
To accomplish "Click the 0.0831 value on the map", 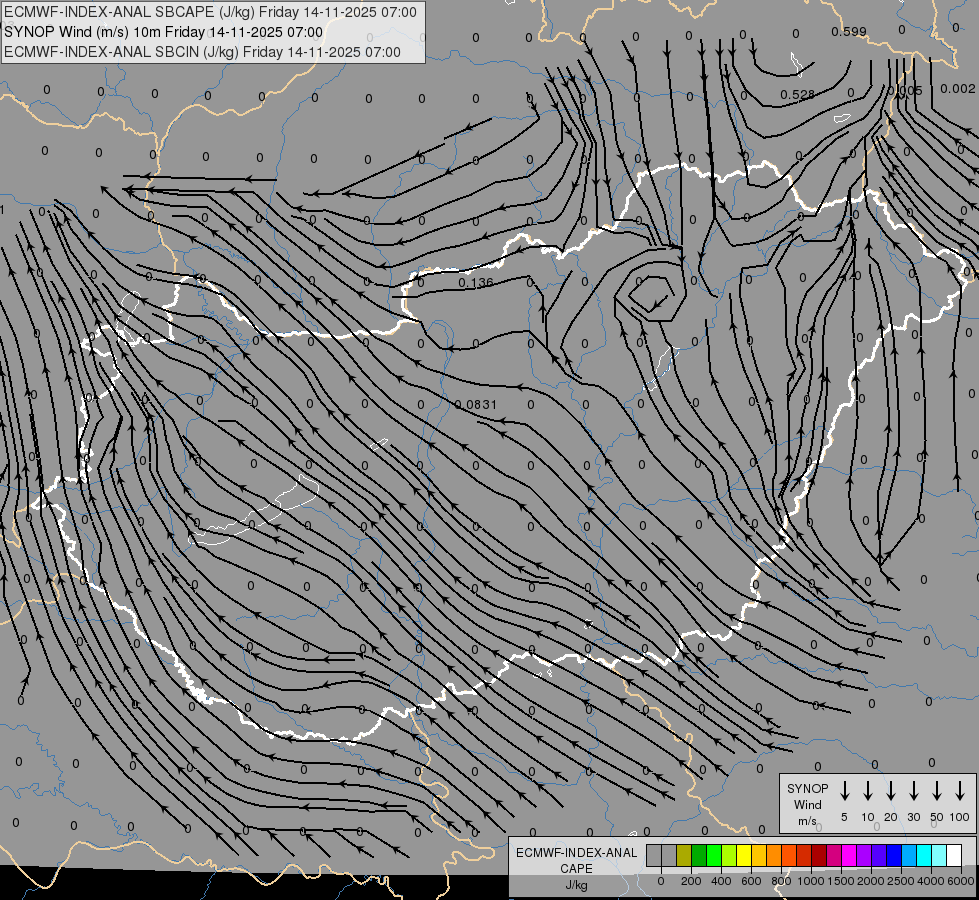I will [x=476, y=405].
